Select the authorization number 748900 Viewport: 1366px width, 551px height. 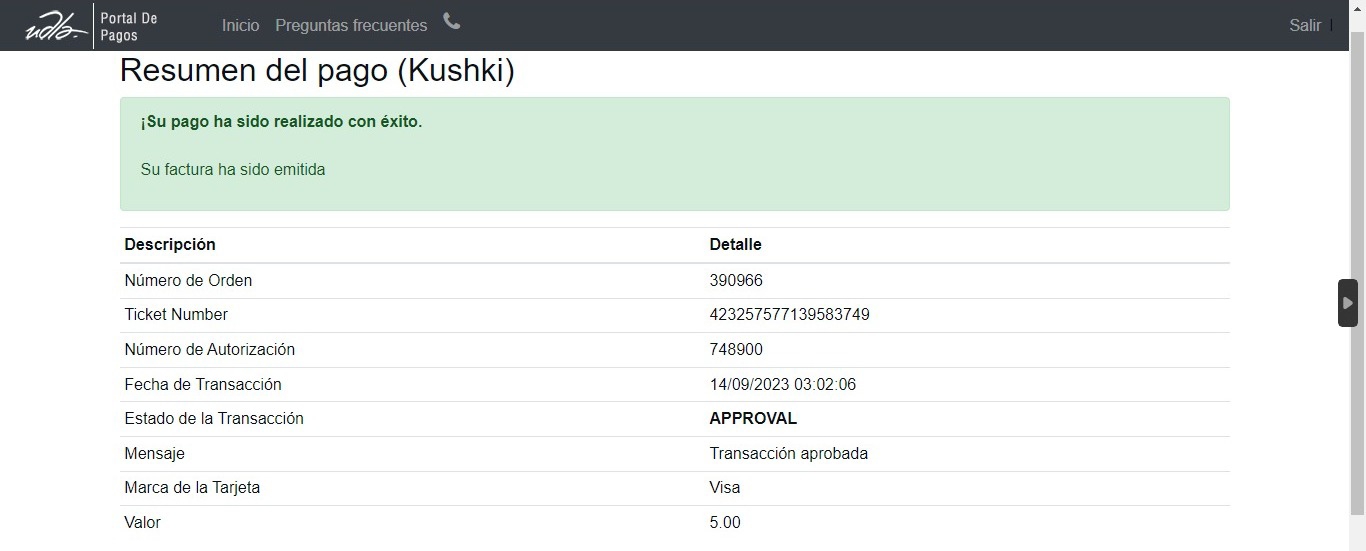point(736,350)
